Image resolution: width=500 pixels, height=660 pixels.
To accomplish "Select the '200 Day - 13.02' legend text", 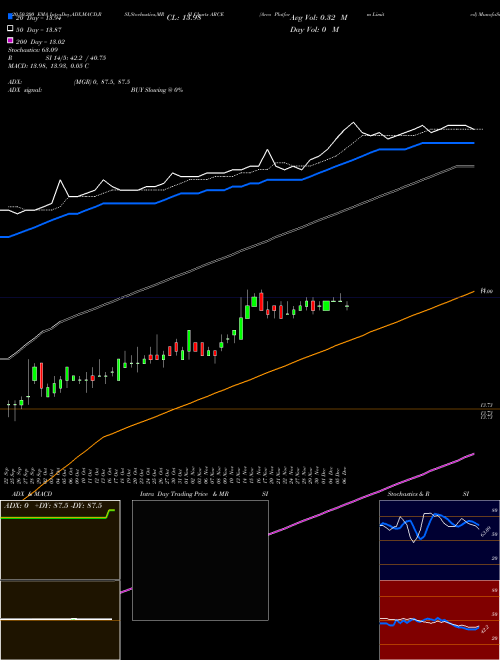I will click(x=40, y=42).
